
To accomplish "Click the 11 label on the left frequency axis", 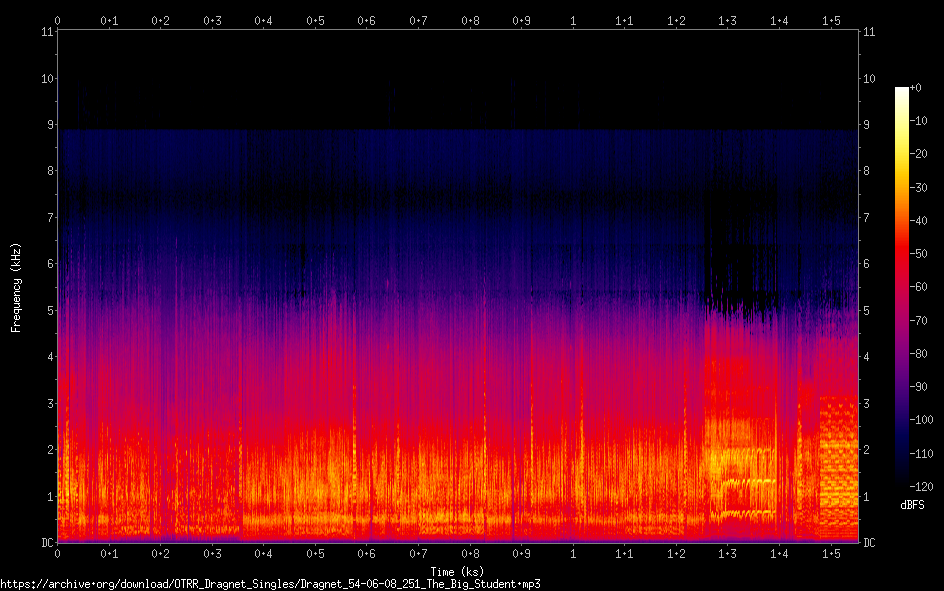I will [x=46, y=32].
